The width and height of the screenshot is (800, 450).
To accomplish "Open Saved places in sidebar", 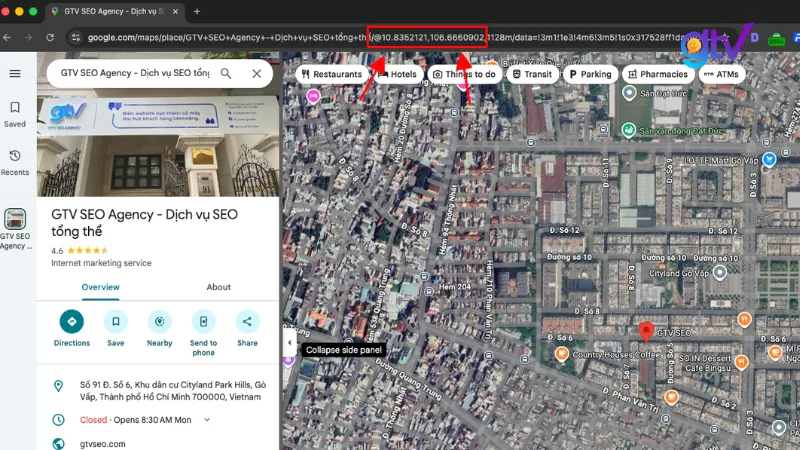I will (x=15, y=114).
